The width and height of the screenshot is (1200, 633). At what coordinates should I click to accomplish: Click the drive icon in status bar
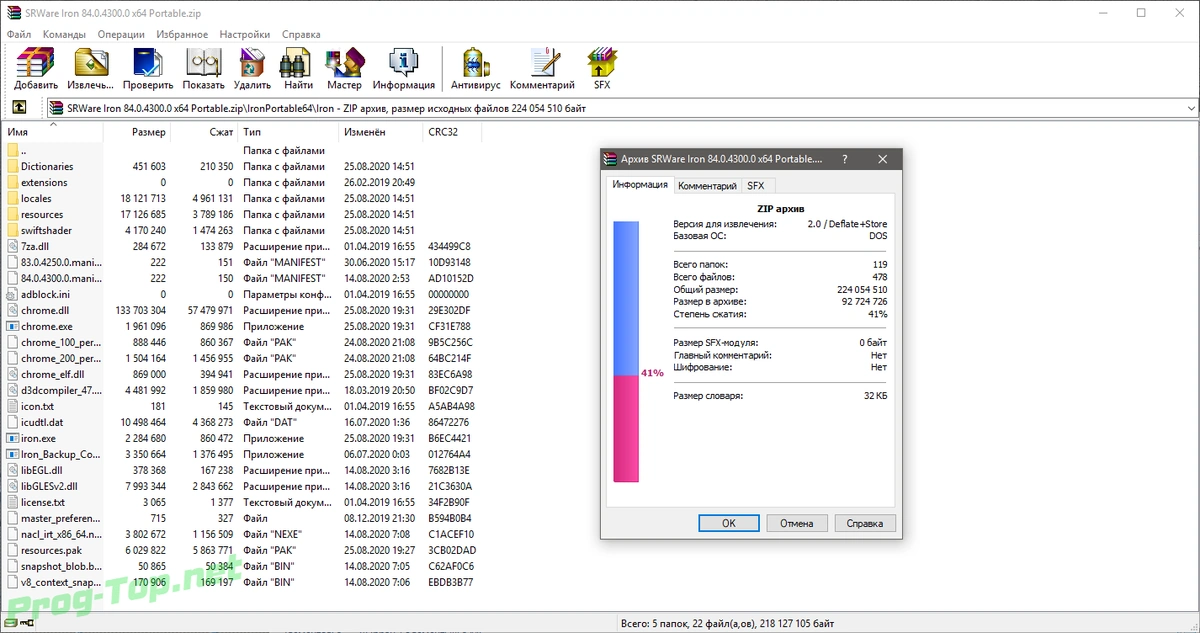tap(12, 624)
